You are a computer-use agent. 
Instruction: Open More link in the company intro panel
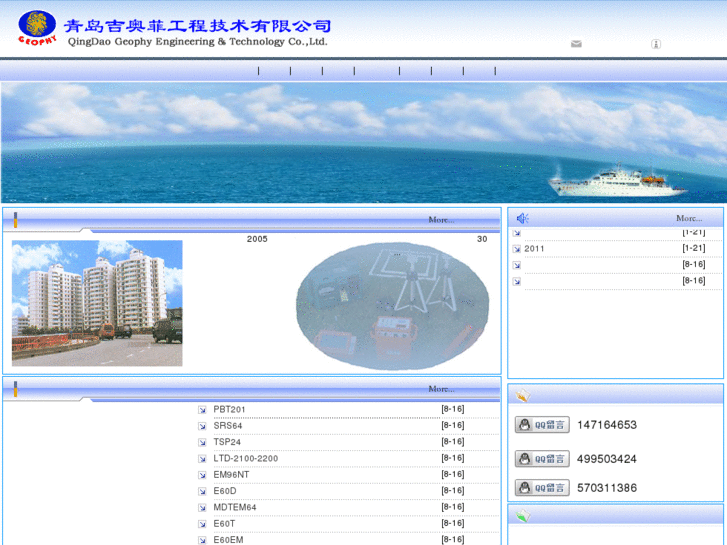(440, 220)
